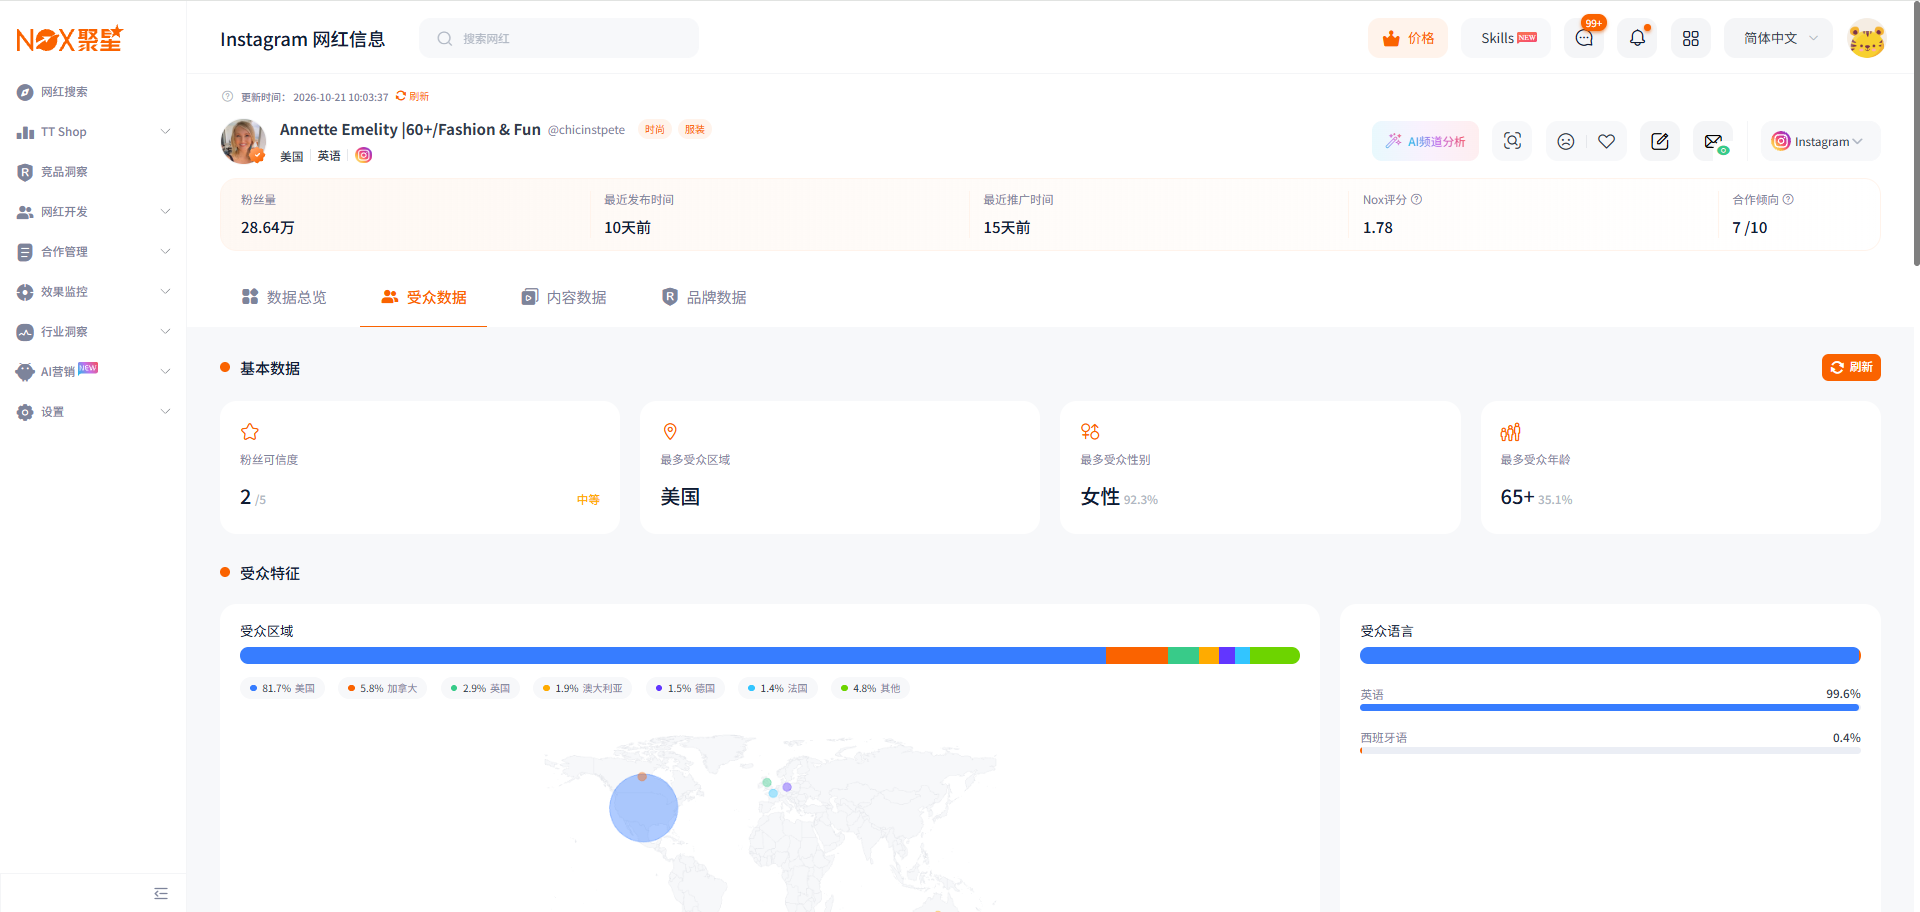Expand the AI营销 sidebar menu
Screen dimensions: 1920x912
[93, 372]
